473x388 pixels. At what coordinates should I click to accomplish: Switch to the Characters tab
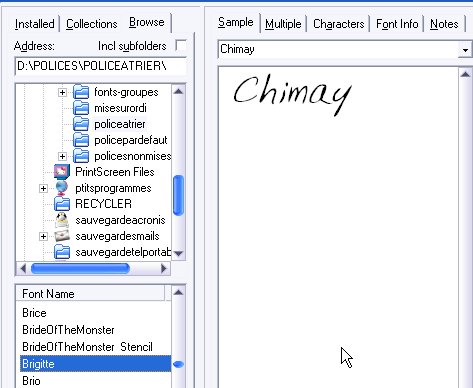tap(338, 24)
